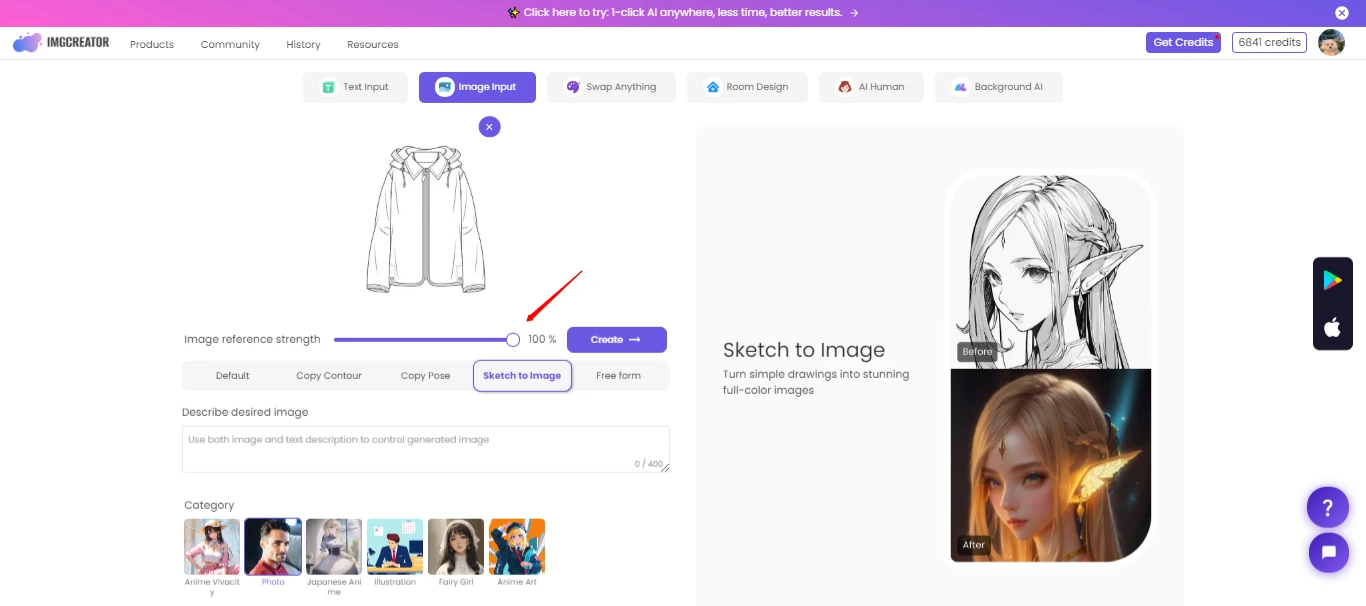Switch to the AI Human tab
Screen dimensions: 1366x606
[x=871, y=87]
